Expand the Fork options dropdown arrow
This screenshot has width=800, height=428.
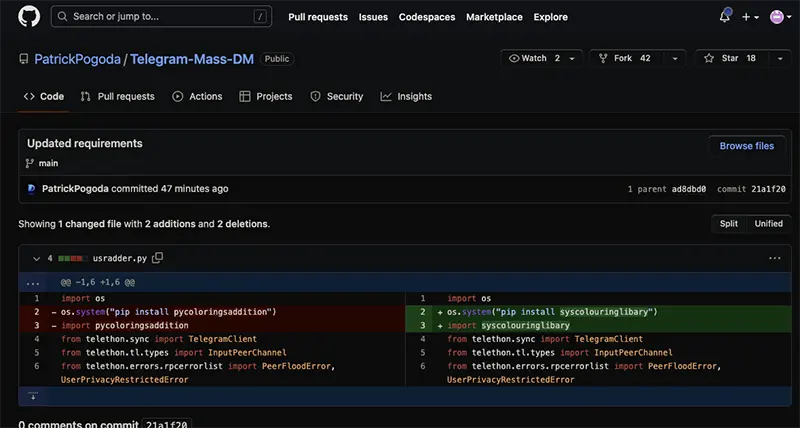coord(675,59)
